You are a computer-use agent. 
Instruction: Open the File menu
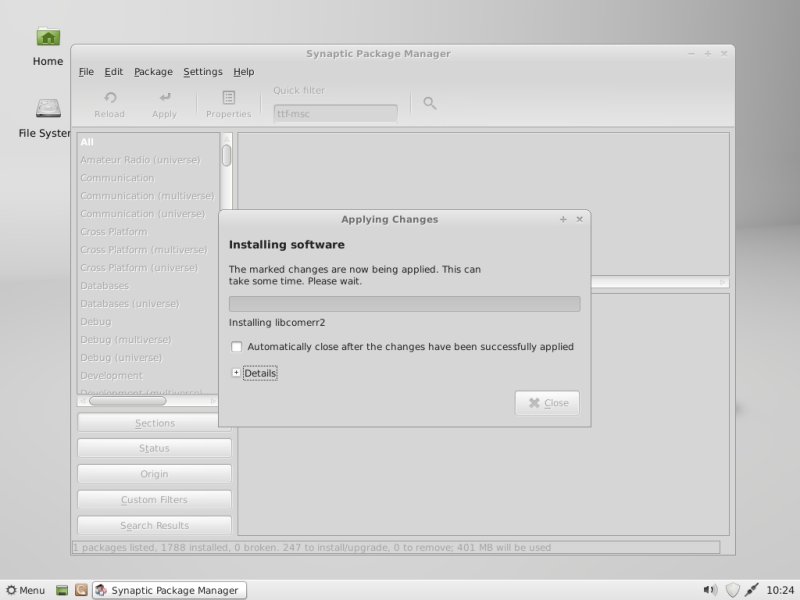coord(86,72)
